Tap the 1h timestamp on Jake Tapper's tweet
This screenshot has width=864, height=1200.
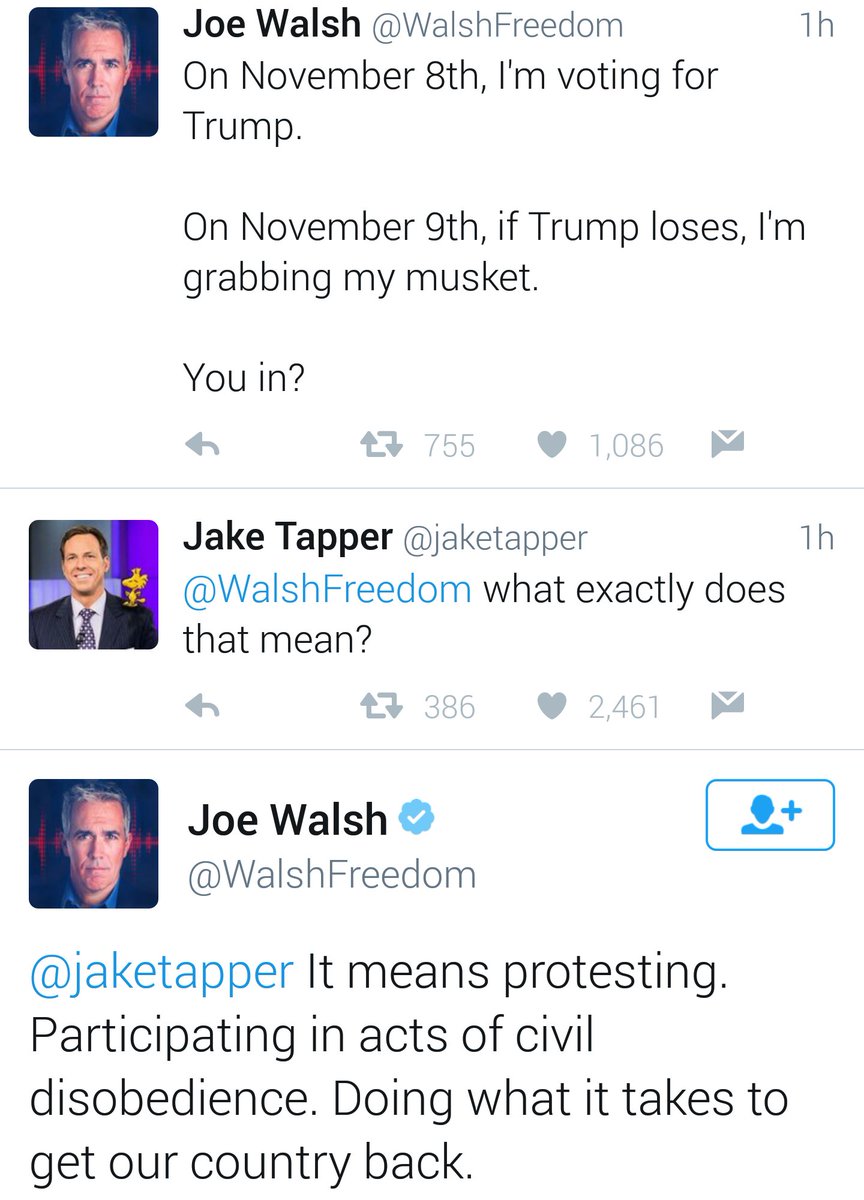click(x=816, y=538)
